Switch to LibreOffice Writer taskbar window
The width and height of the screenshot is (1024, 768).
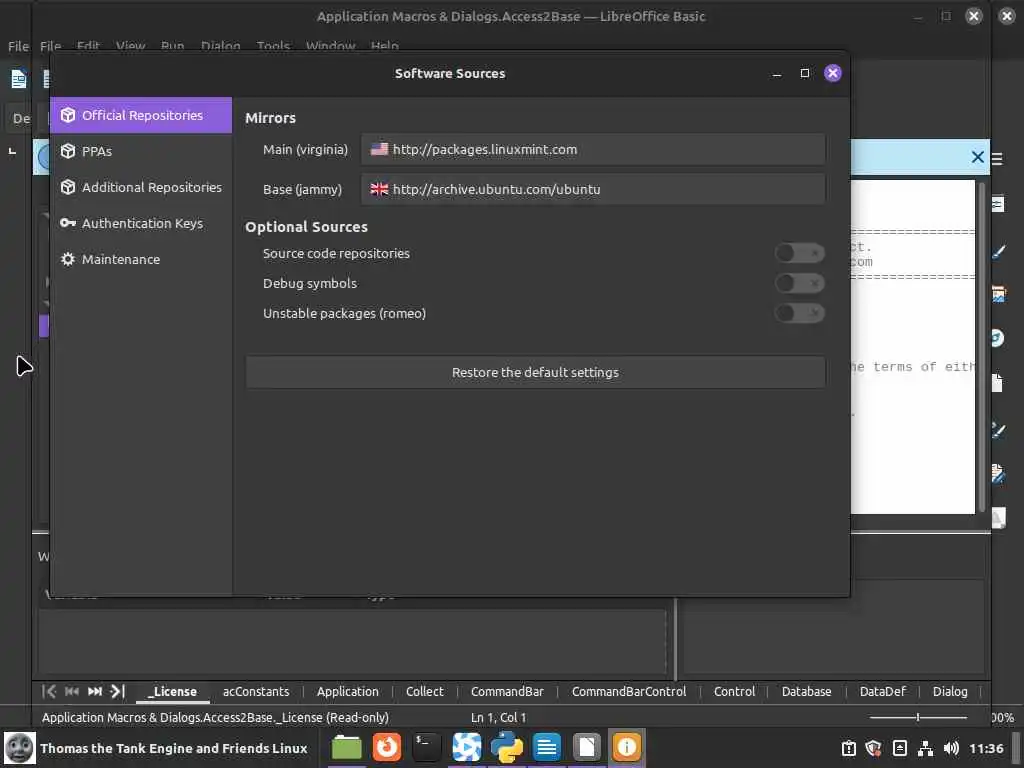click(547, 747)
